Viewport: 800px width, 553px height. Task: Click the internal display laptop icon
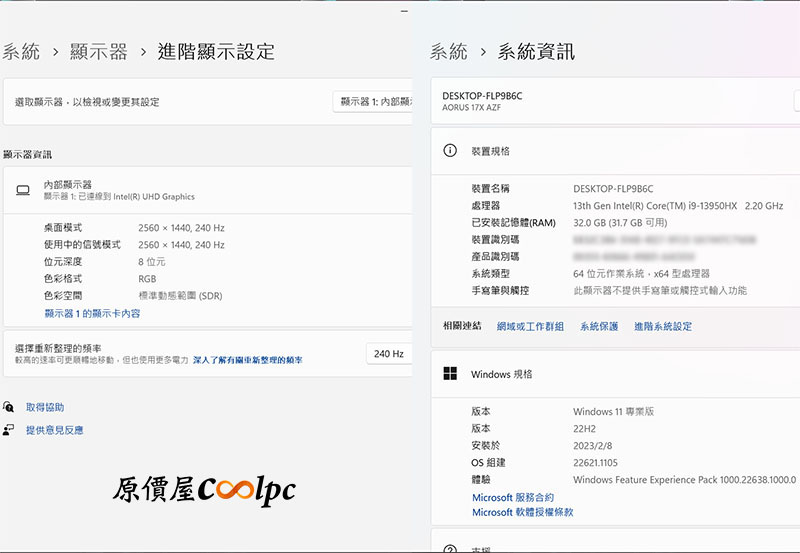(x=23, y=190)
